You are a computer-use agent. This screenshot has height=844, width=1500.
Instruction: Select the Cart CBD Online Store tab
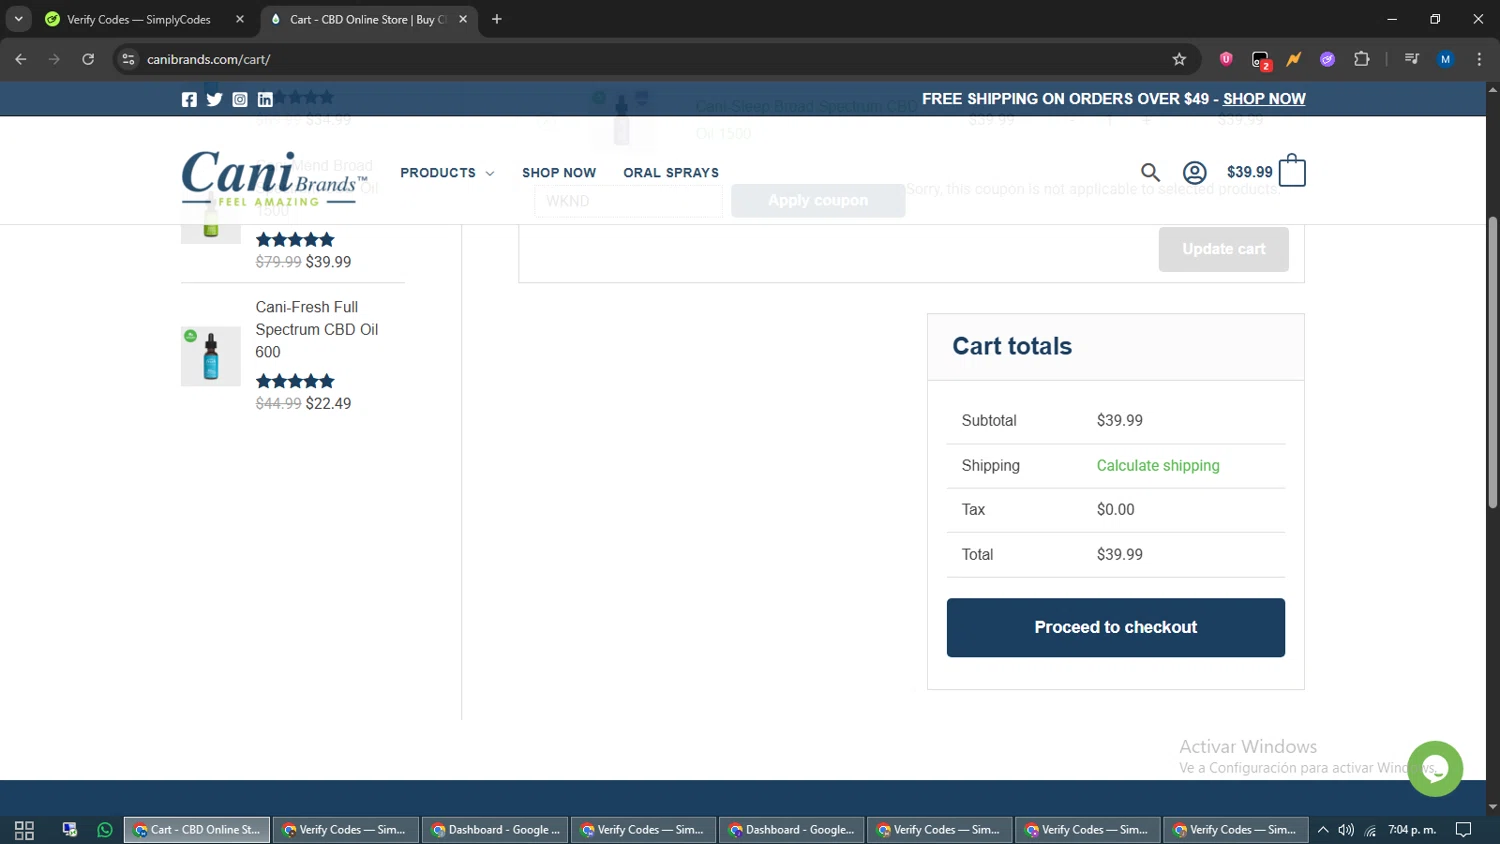[369, 19]
